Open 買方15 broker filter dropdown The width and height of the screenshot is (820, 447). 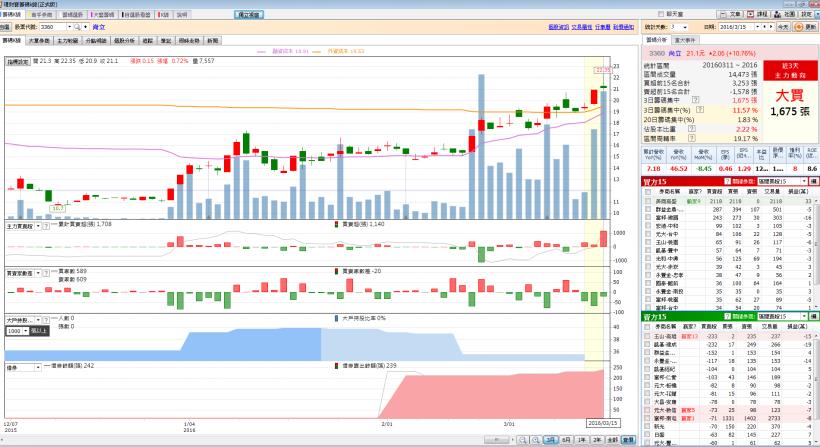pyautogui.click(x=804, y=181)
